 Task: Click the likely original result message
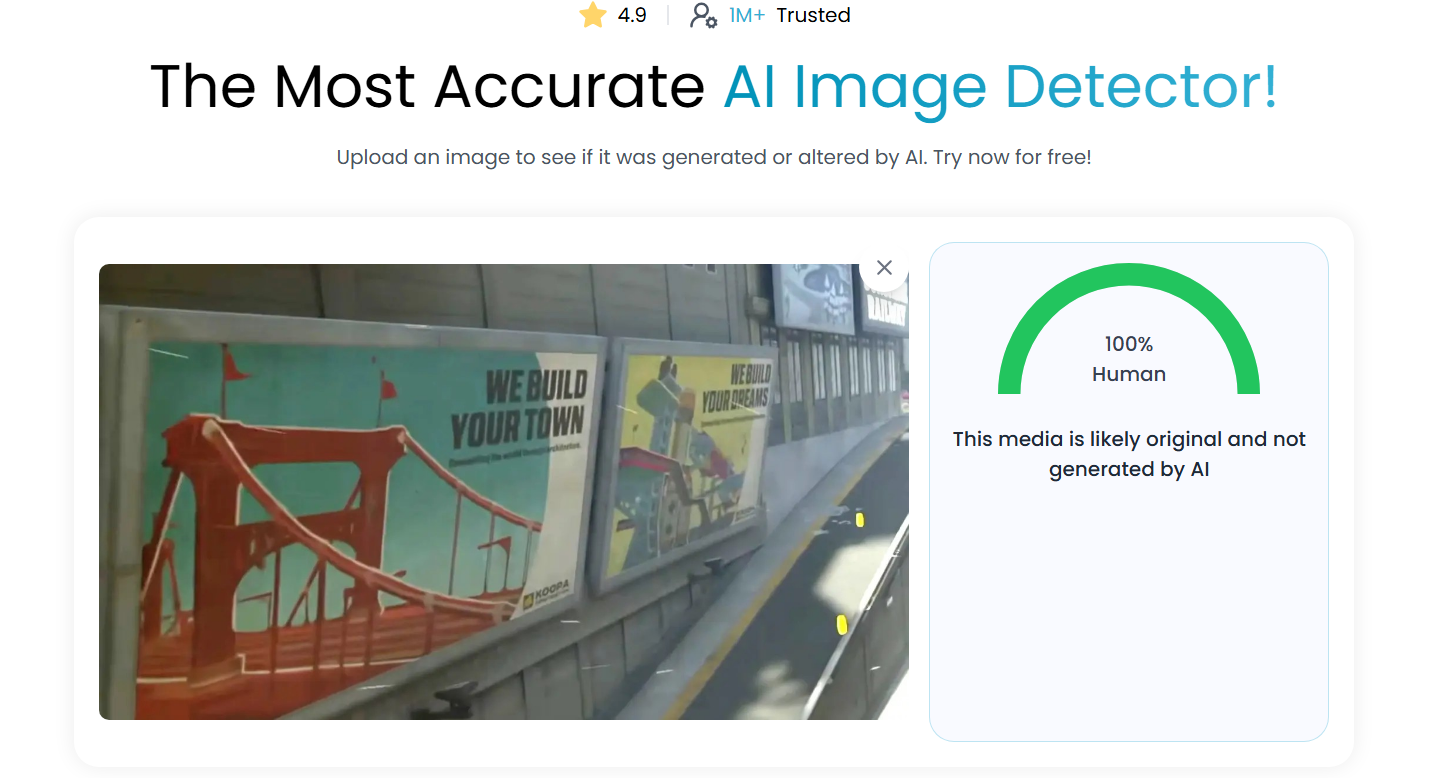pyautogui.click(x=1129, y=454)
